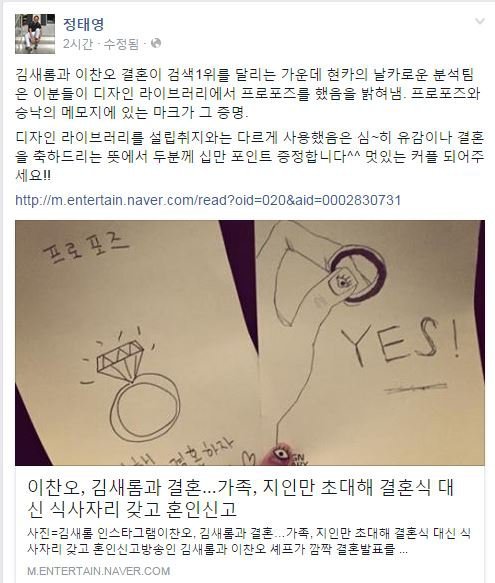495x583 pixels.
Task: Open article headline 이찬오, 김새롬과 결혼
Action: (241, 498)
